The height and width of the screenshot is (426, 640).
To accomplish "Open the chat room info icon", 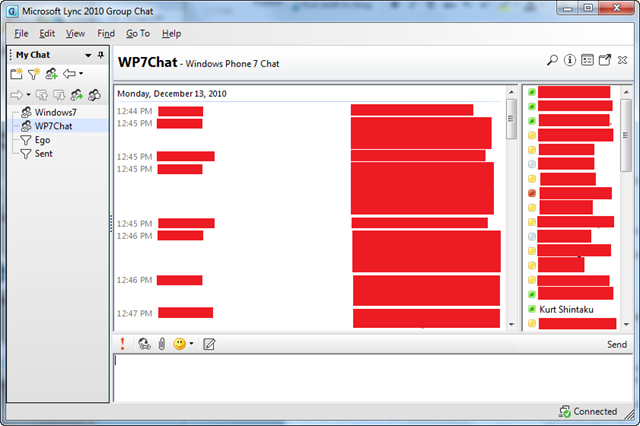I will [570, 61].
